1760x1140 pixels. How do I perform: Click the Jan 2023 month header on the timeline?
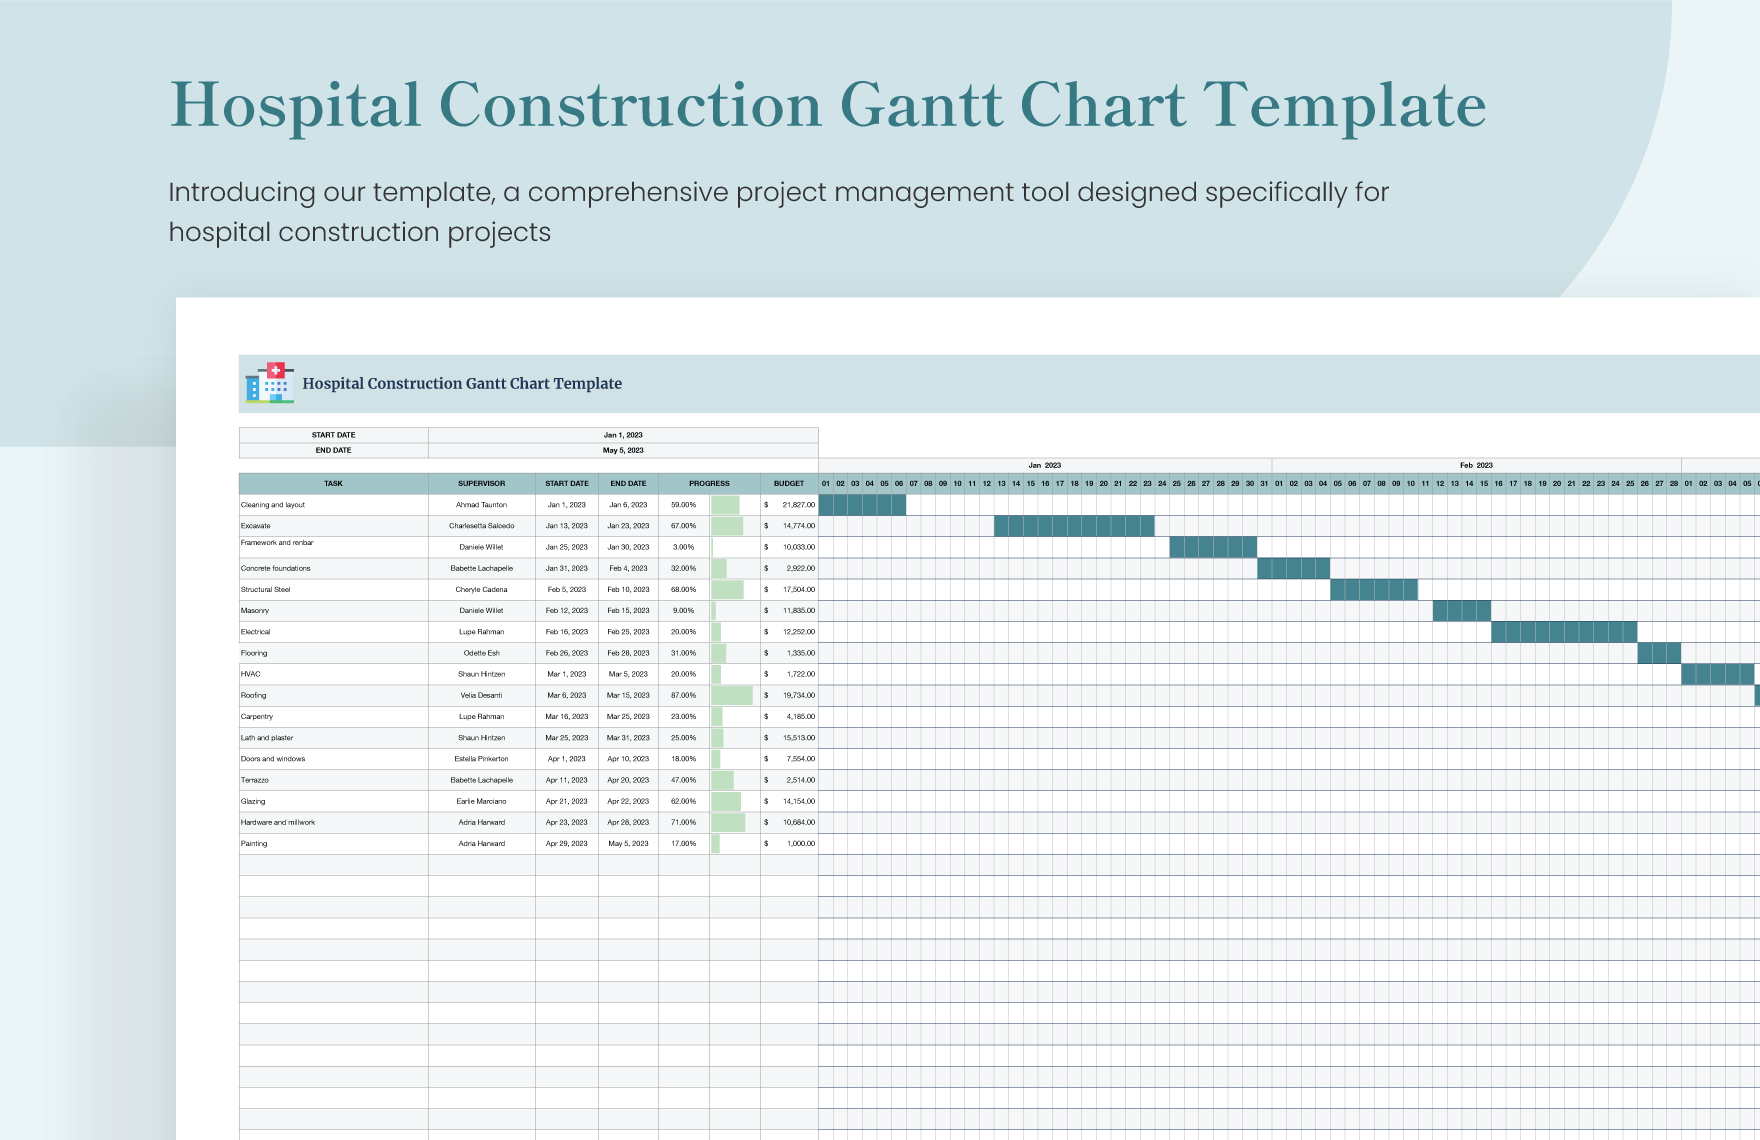(x=1043, y=464)
